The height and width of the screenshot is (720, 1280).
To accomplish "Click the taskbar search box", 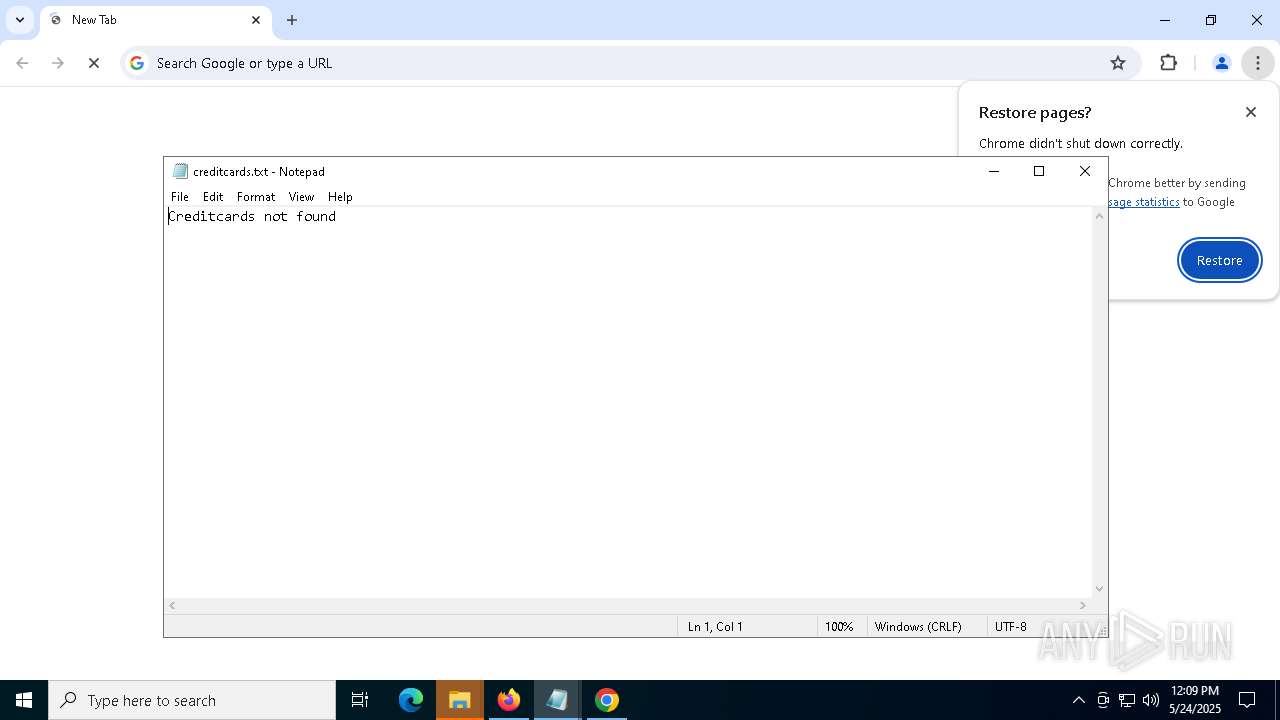I will [192, 700].
